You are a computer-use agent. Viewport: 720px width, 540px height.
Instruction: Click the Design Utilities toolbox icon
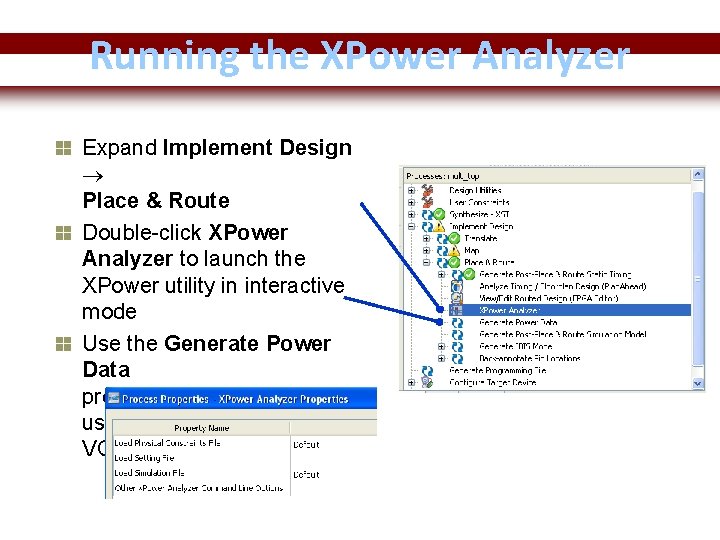(428, 190)
